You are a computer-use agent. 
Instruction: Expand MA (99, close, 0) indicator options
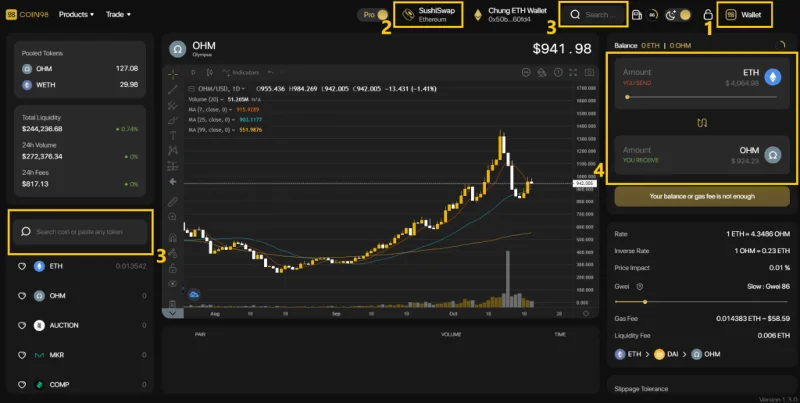[234, 130]
